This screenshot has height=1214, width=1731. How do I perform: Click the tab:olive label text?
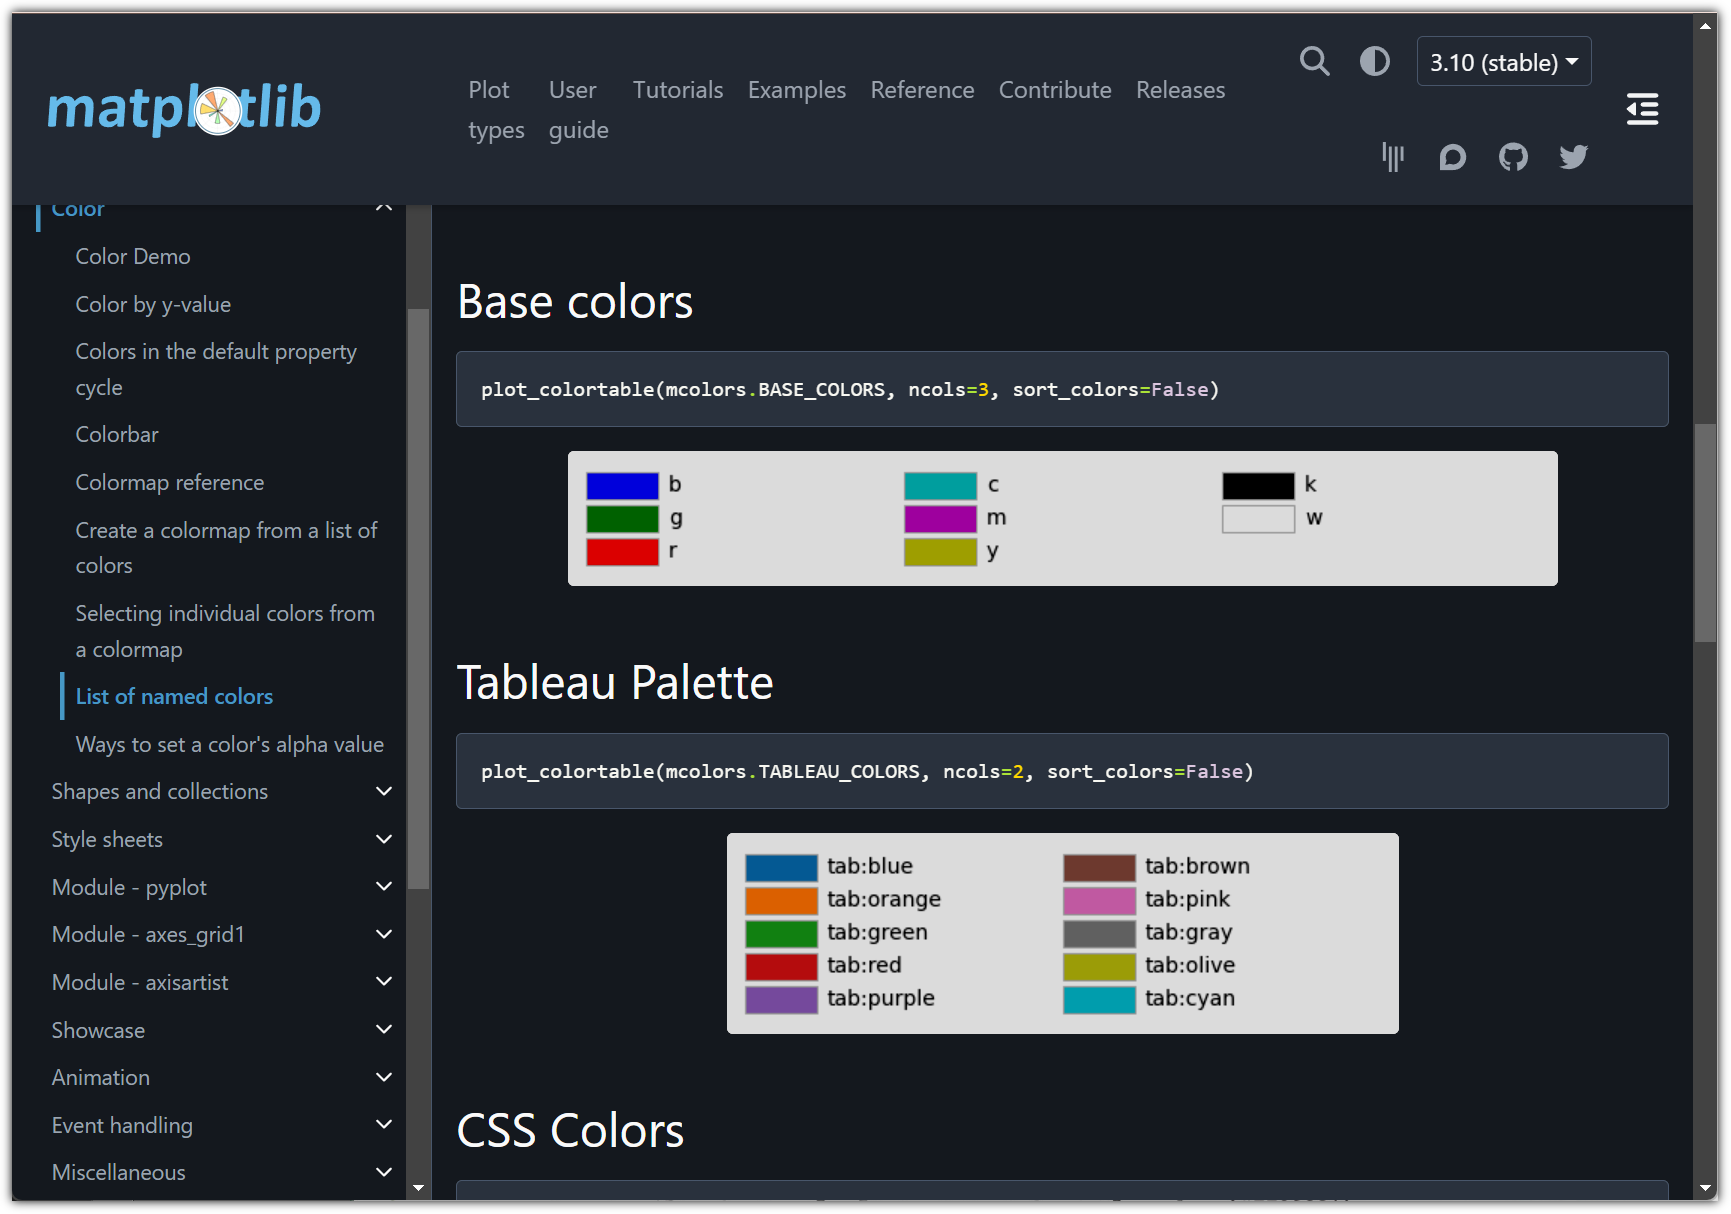pyautogui.click(x=1190, y=965)
